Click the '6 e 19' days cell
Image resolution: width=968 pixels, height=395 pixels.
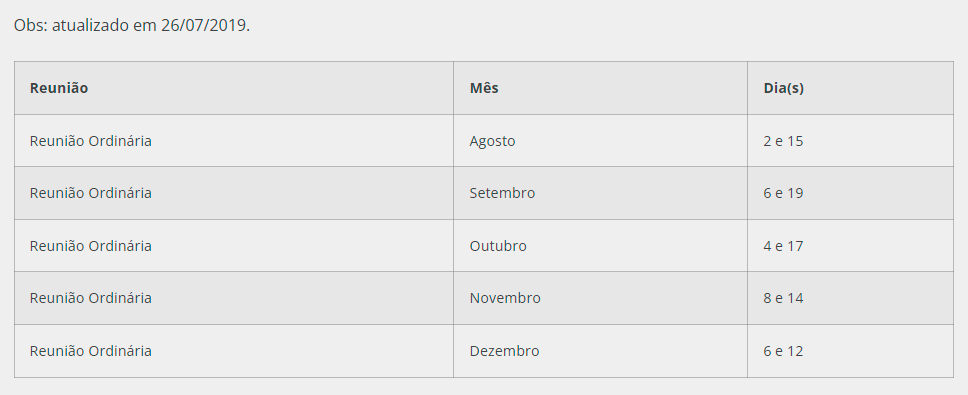pyautogui.click(x=850, y=193)
